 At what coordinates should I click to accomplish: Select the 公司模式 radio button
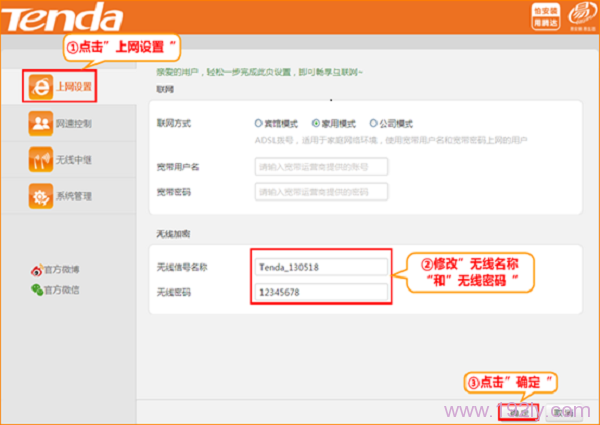pyautogui.click(x=373, y=124)
